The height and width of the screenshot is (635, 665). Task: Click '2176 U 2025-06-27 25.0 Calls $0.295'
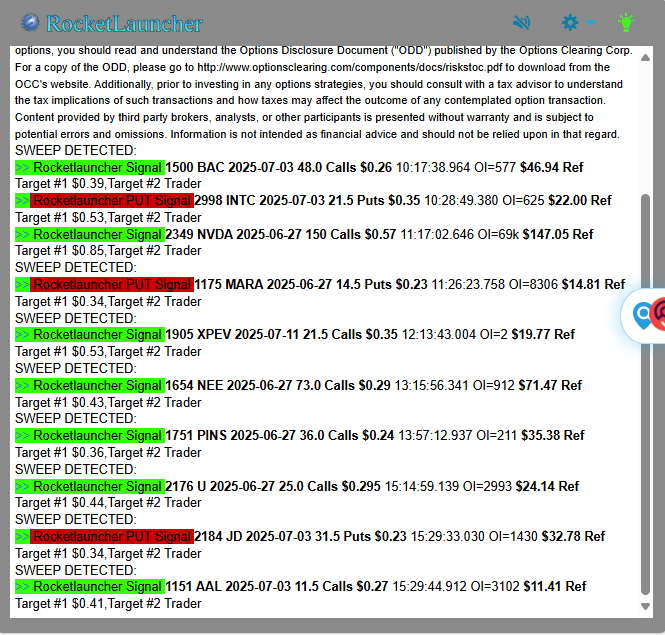click(x=273, y=487)
